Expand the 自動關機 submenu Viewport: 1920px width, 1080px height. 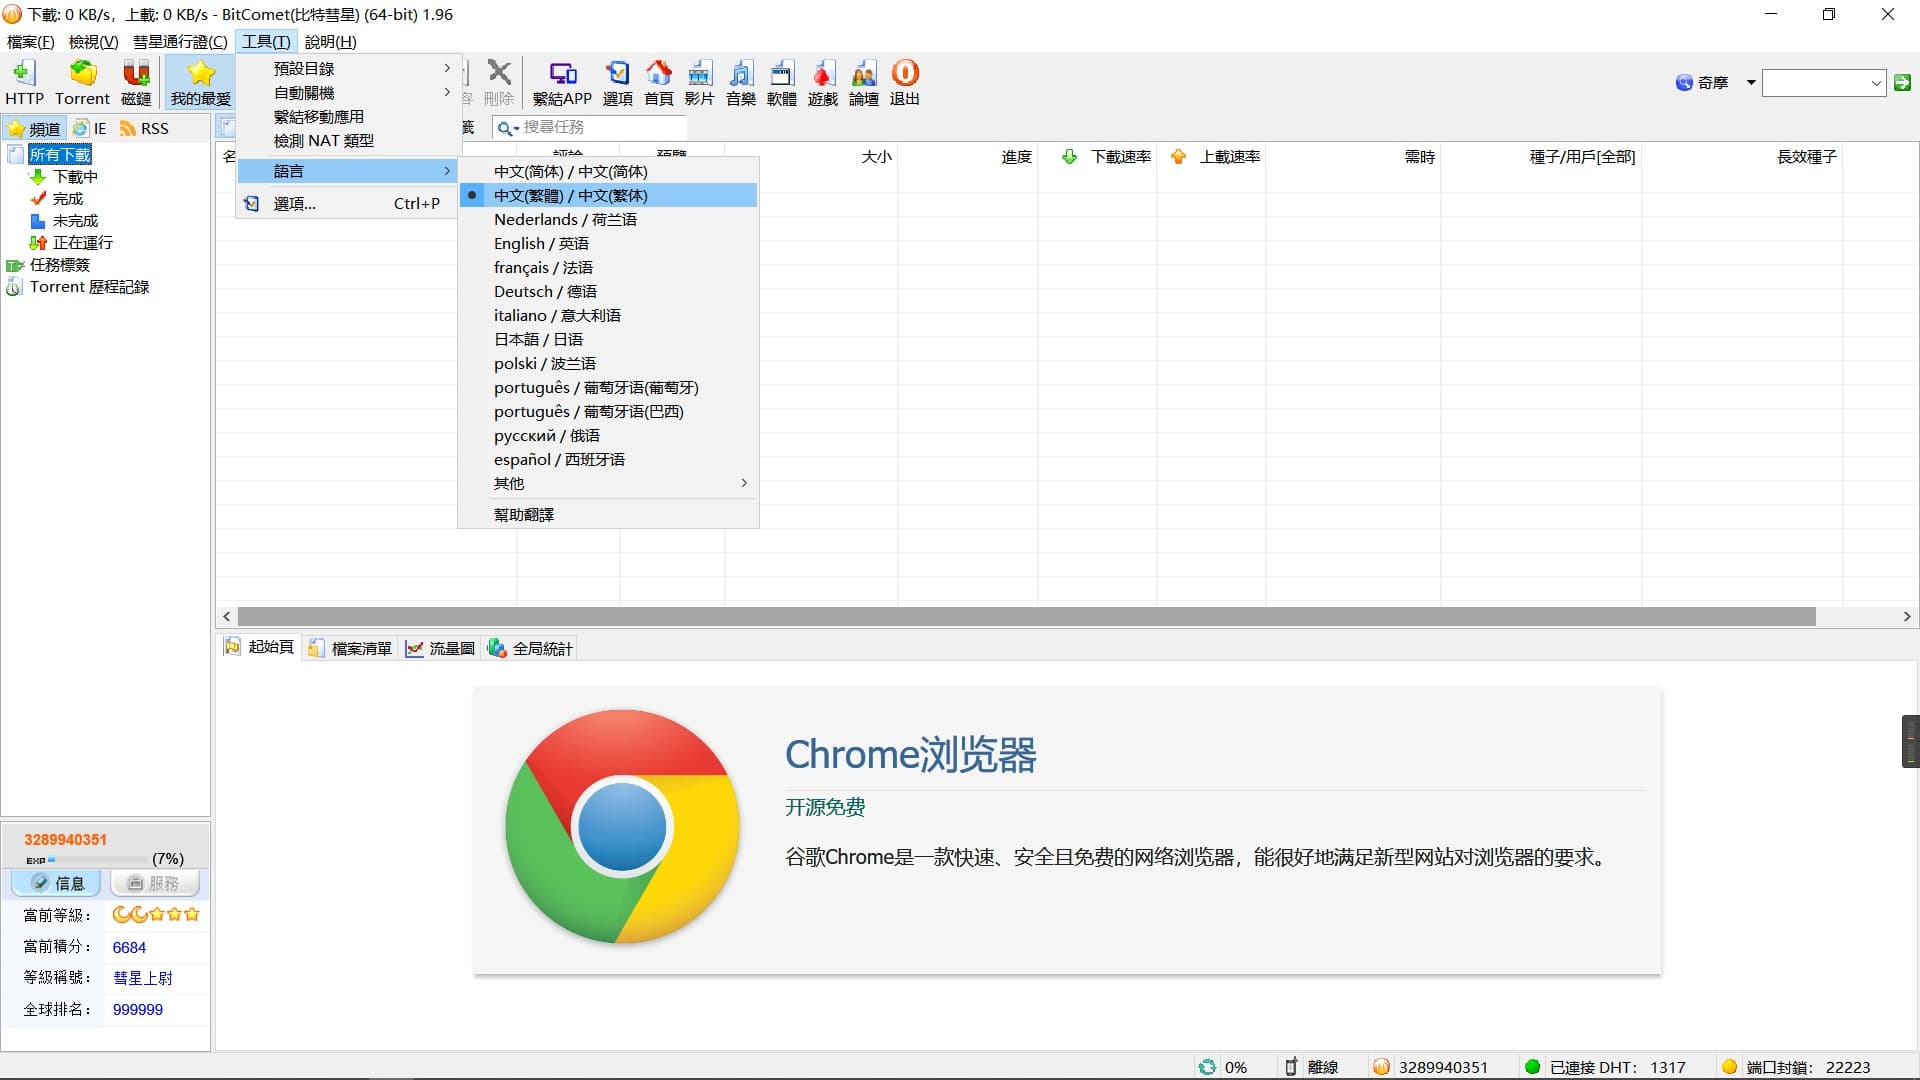[348, 93]
